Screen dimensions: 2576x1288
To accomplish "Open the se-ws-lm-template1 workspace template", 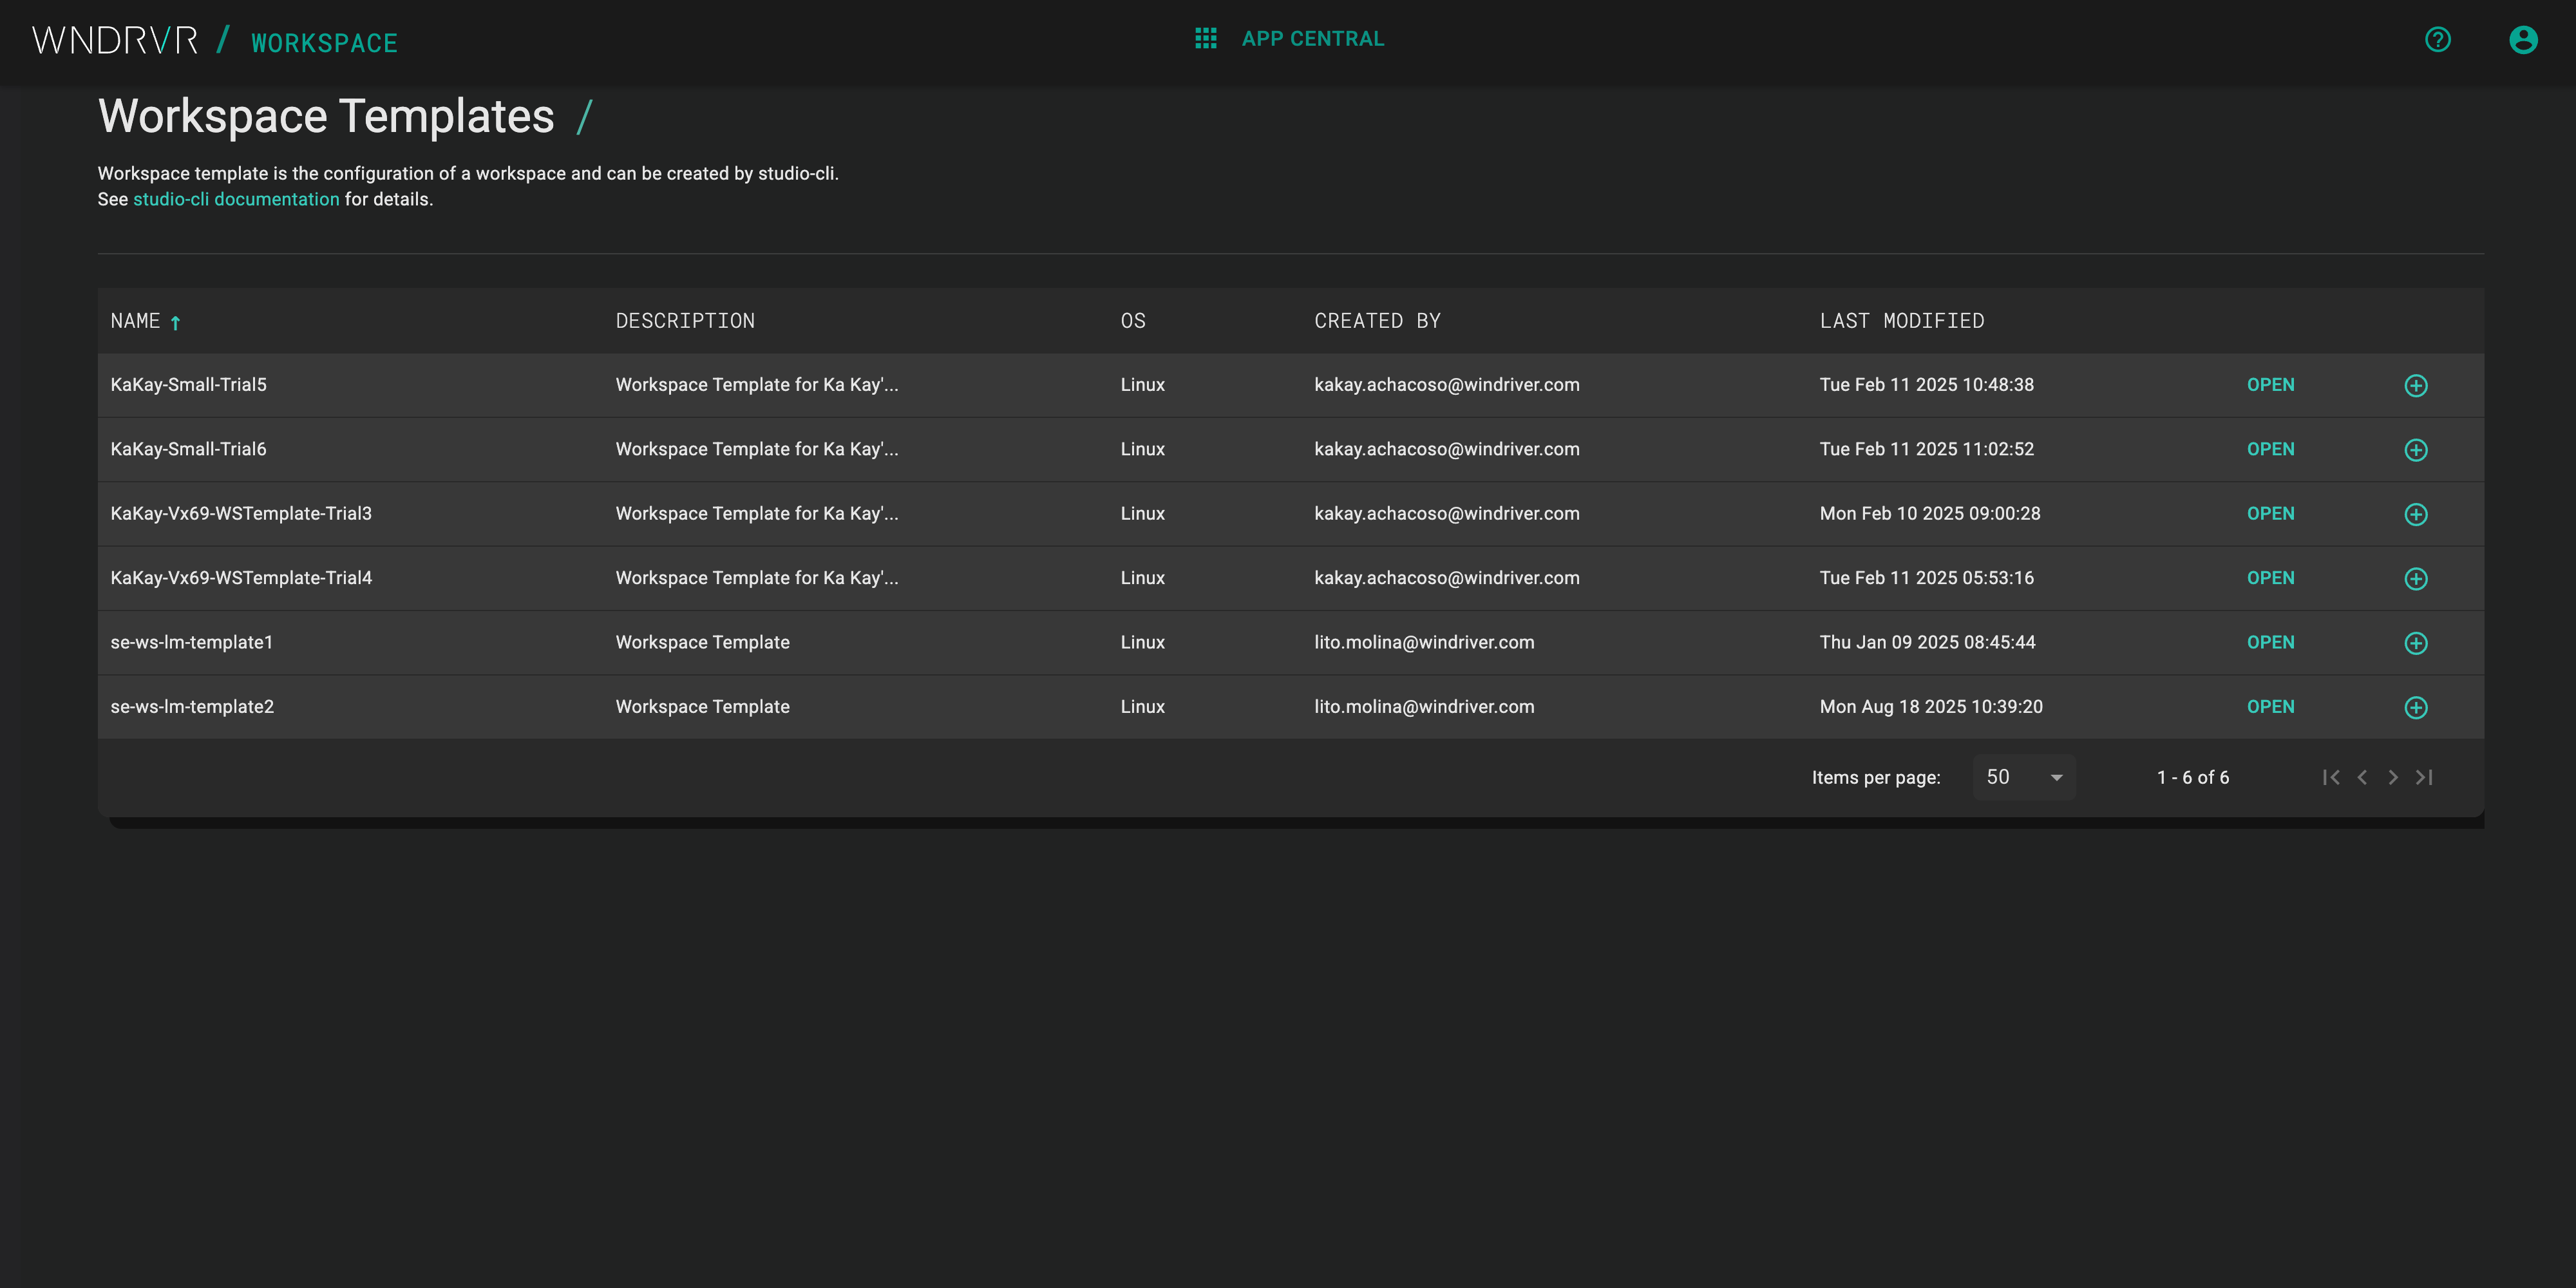I will click(x=2271, y=643).
